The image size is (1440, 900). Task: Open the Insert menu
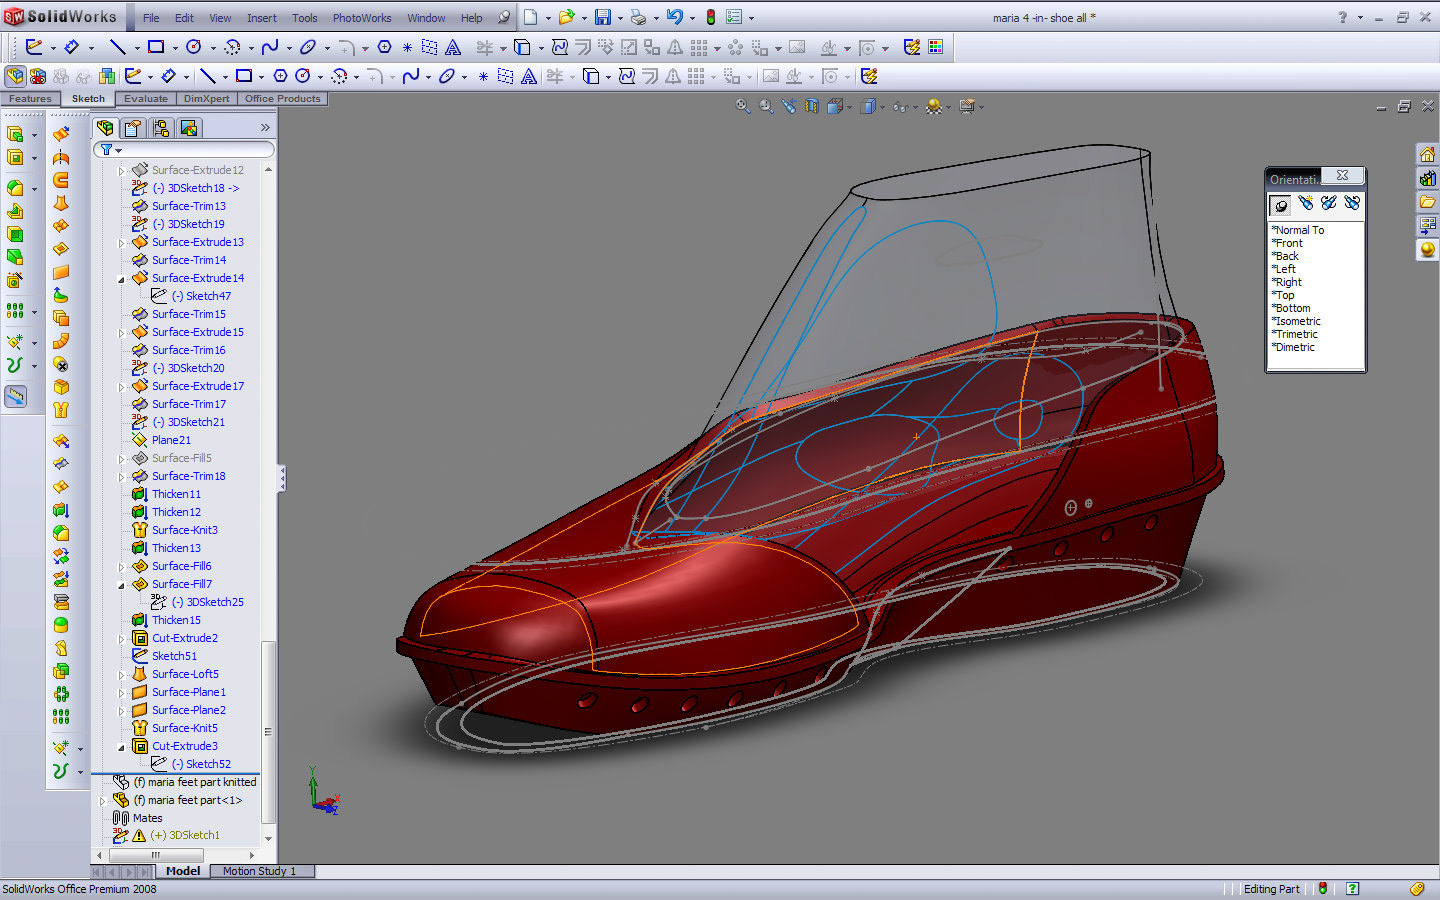pos(261,18)
